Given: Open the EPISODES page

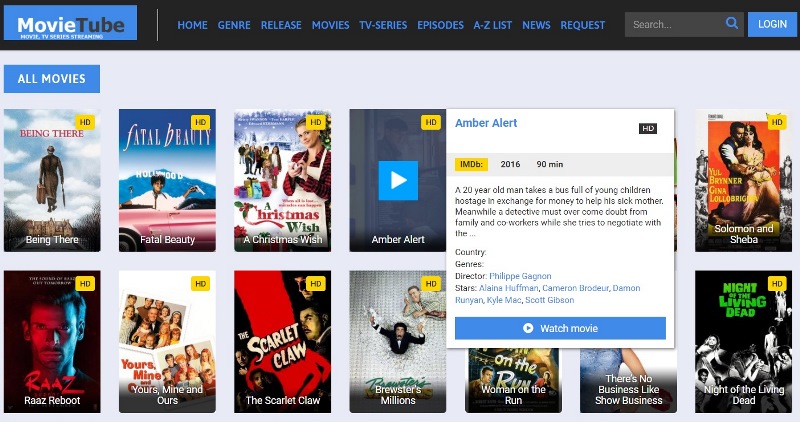Looking at the screenshot, I should point(440,25).
